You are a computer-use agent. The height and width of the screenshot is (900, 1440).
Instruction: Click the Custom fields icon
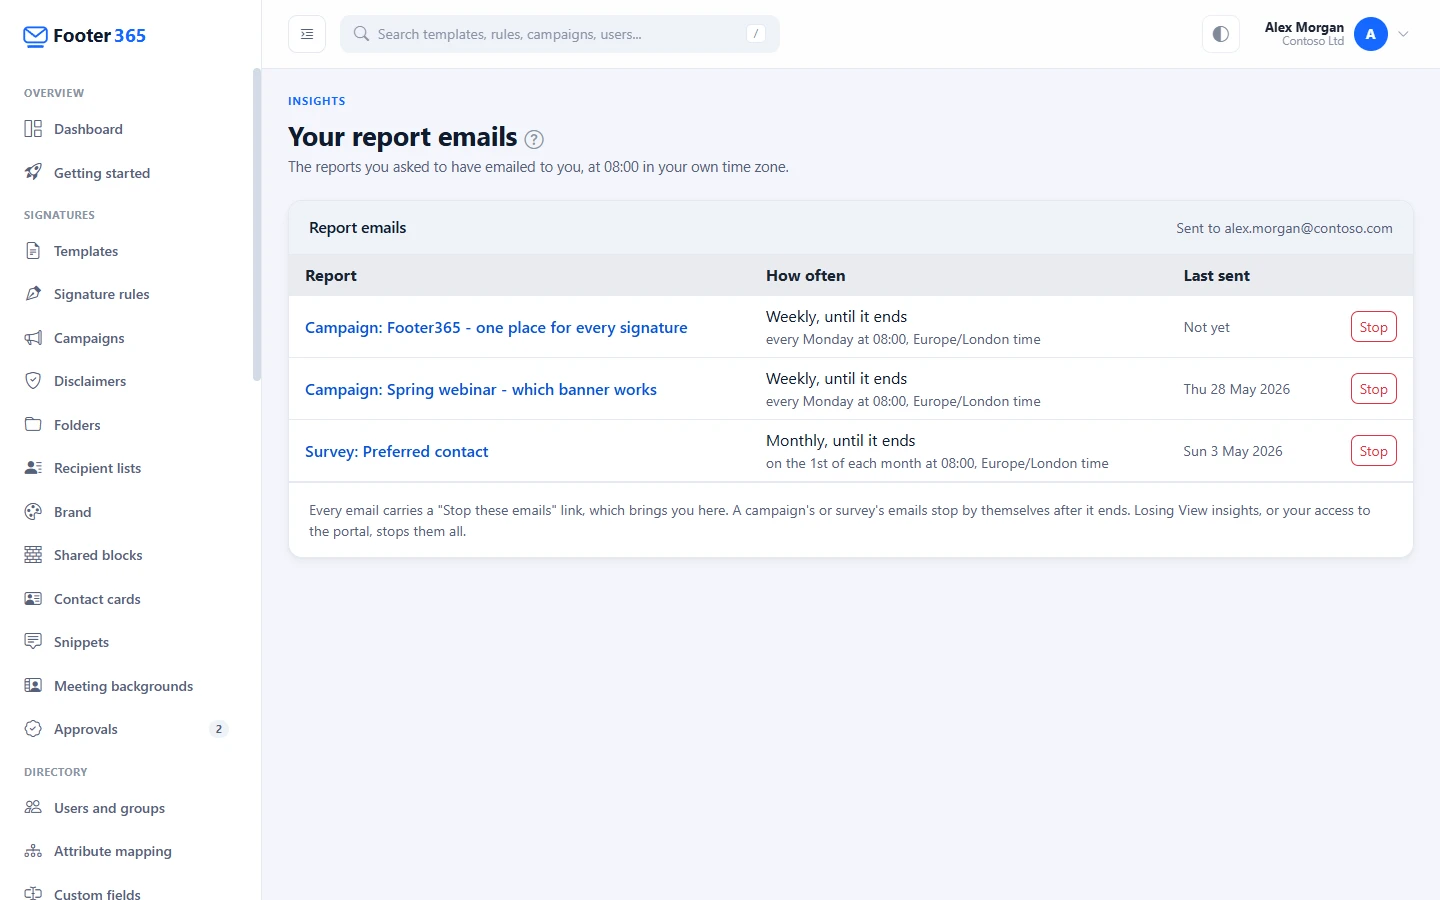[x=33, y=893]
